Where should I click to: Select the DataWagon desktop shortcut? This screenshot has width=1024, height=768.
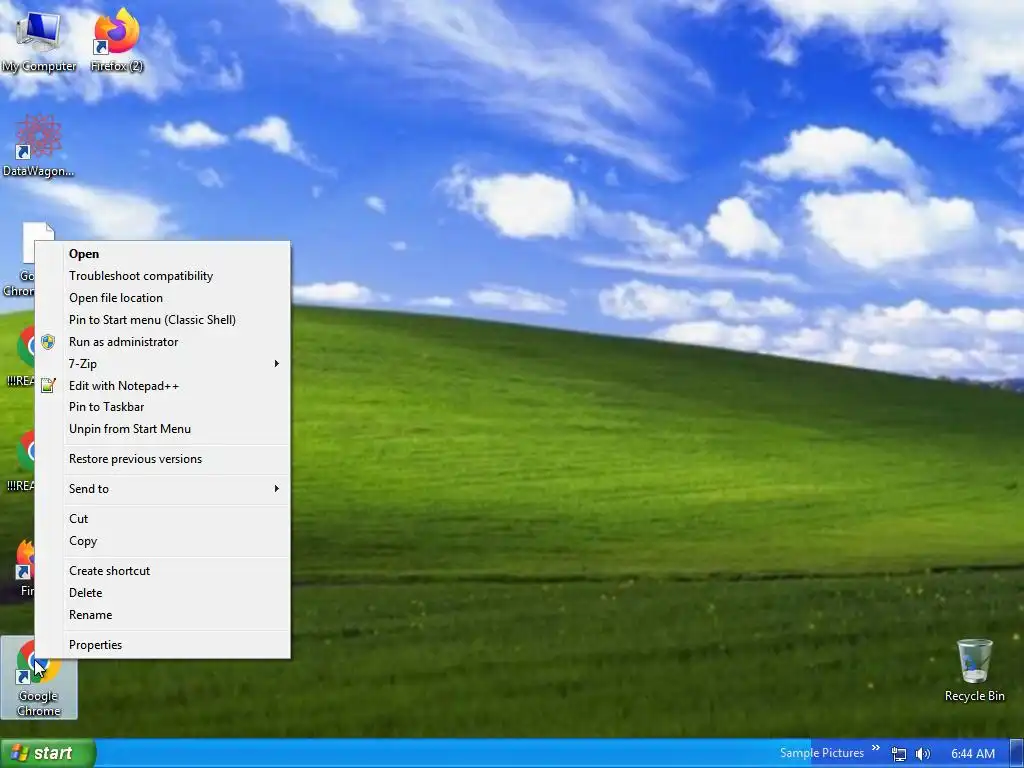pyautogui.click(x=38, y=145)
